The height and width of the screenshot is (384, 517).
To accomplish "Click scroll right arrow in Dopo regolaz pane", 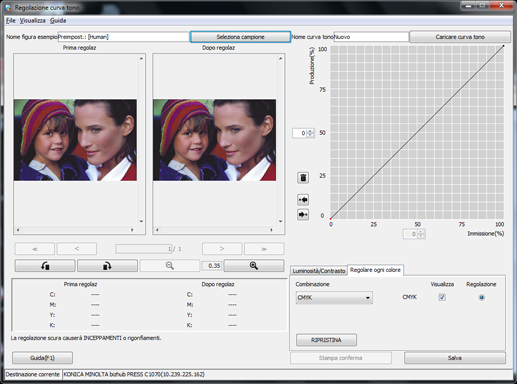I will (271, 230).
